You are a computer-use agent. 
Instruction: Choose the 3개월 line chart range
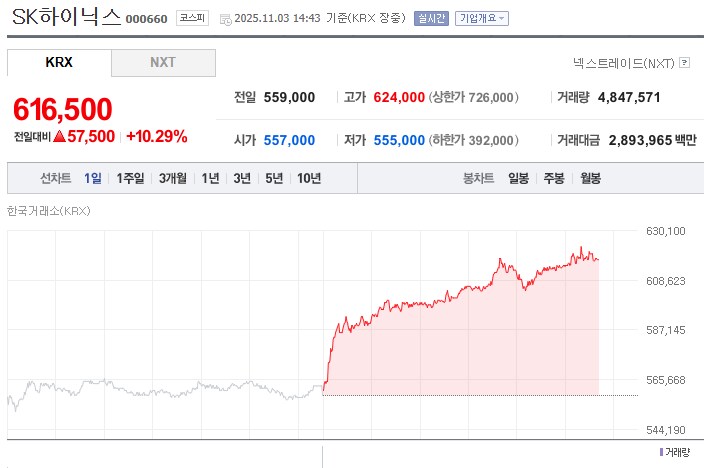[174, 178]
